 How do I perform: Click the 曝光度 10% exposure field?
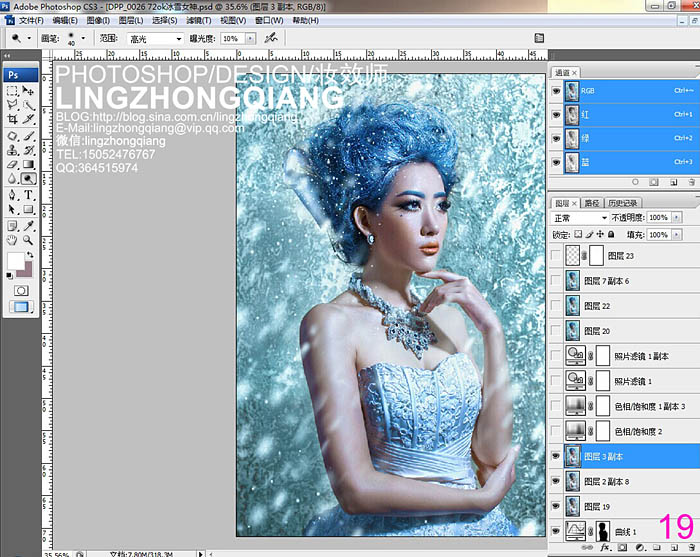(x=233, y=39)
